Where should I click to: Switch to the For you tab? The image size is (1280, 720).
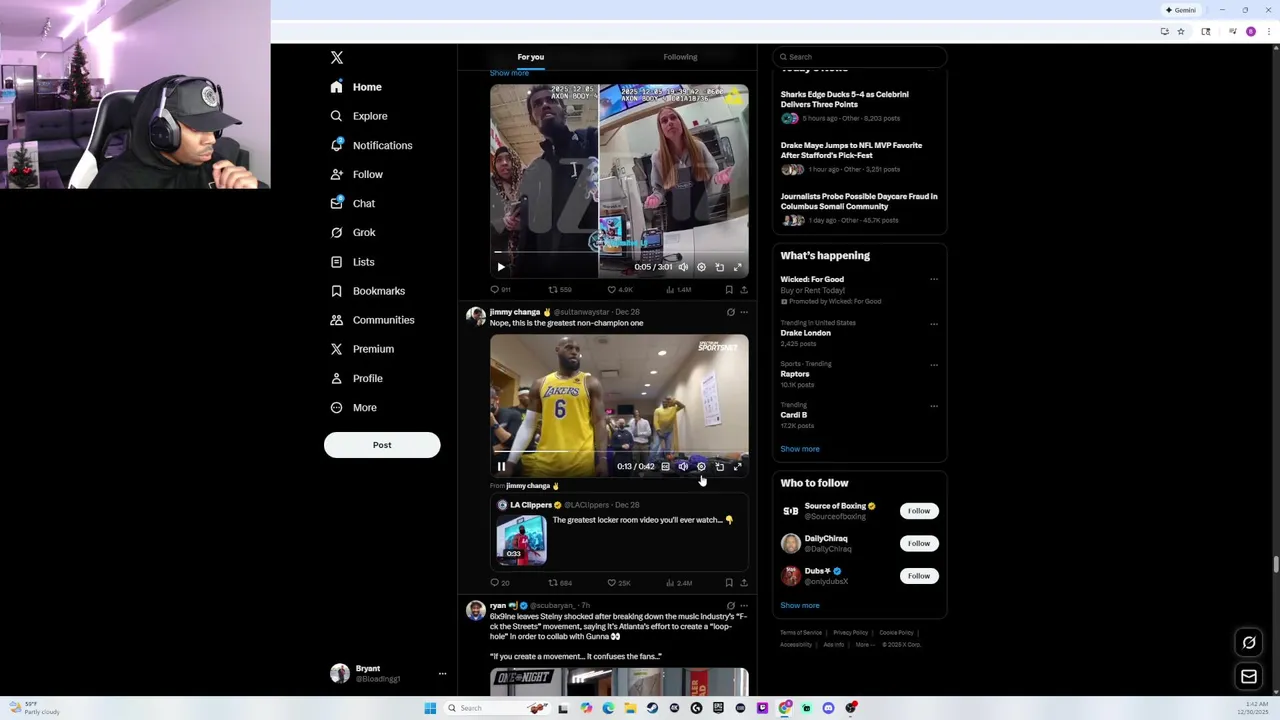[531, 57]
